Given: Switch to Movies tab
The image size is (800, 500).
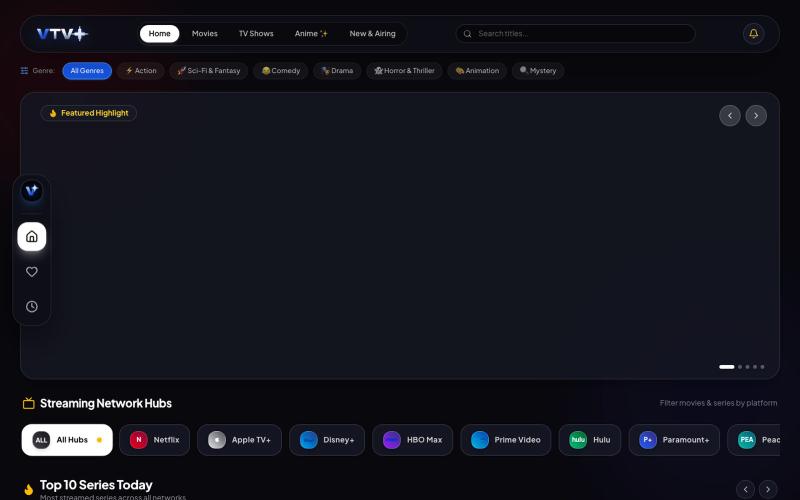Looking at the screenshot, I should click(205, 34).
